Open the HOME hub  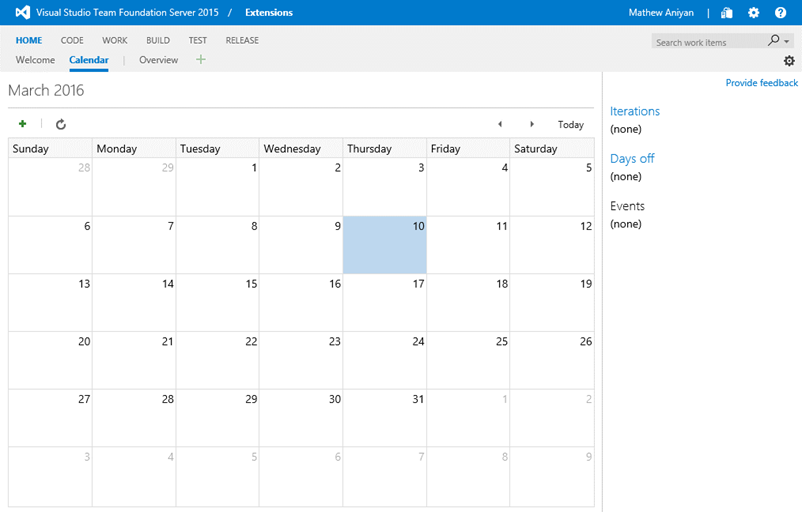[29, 40]
